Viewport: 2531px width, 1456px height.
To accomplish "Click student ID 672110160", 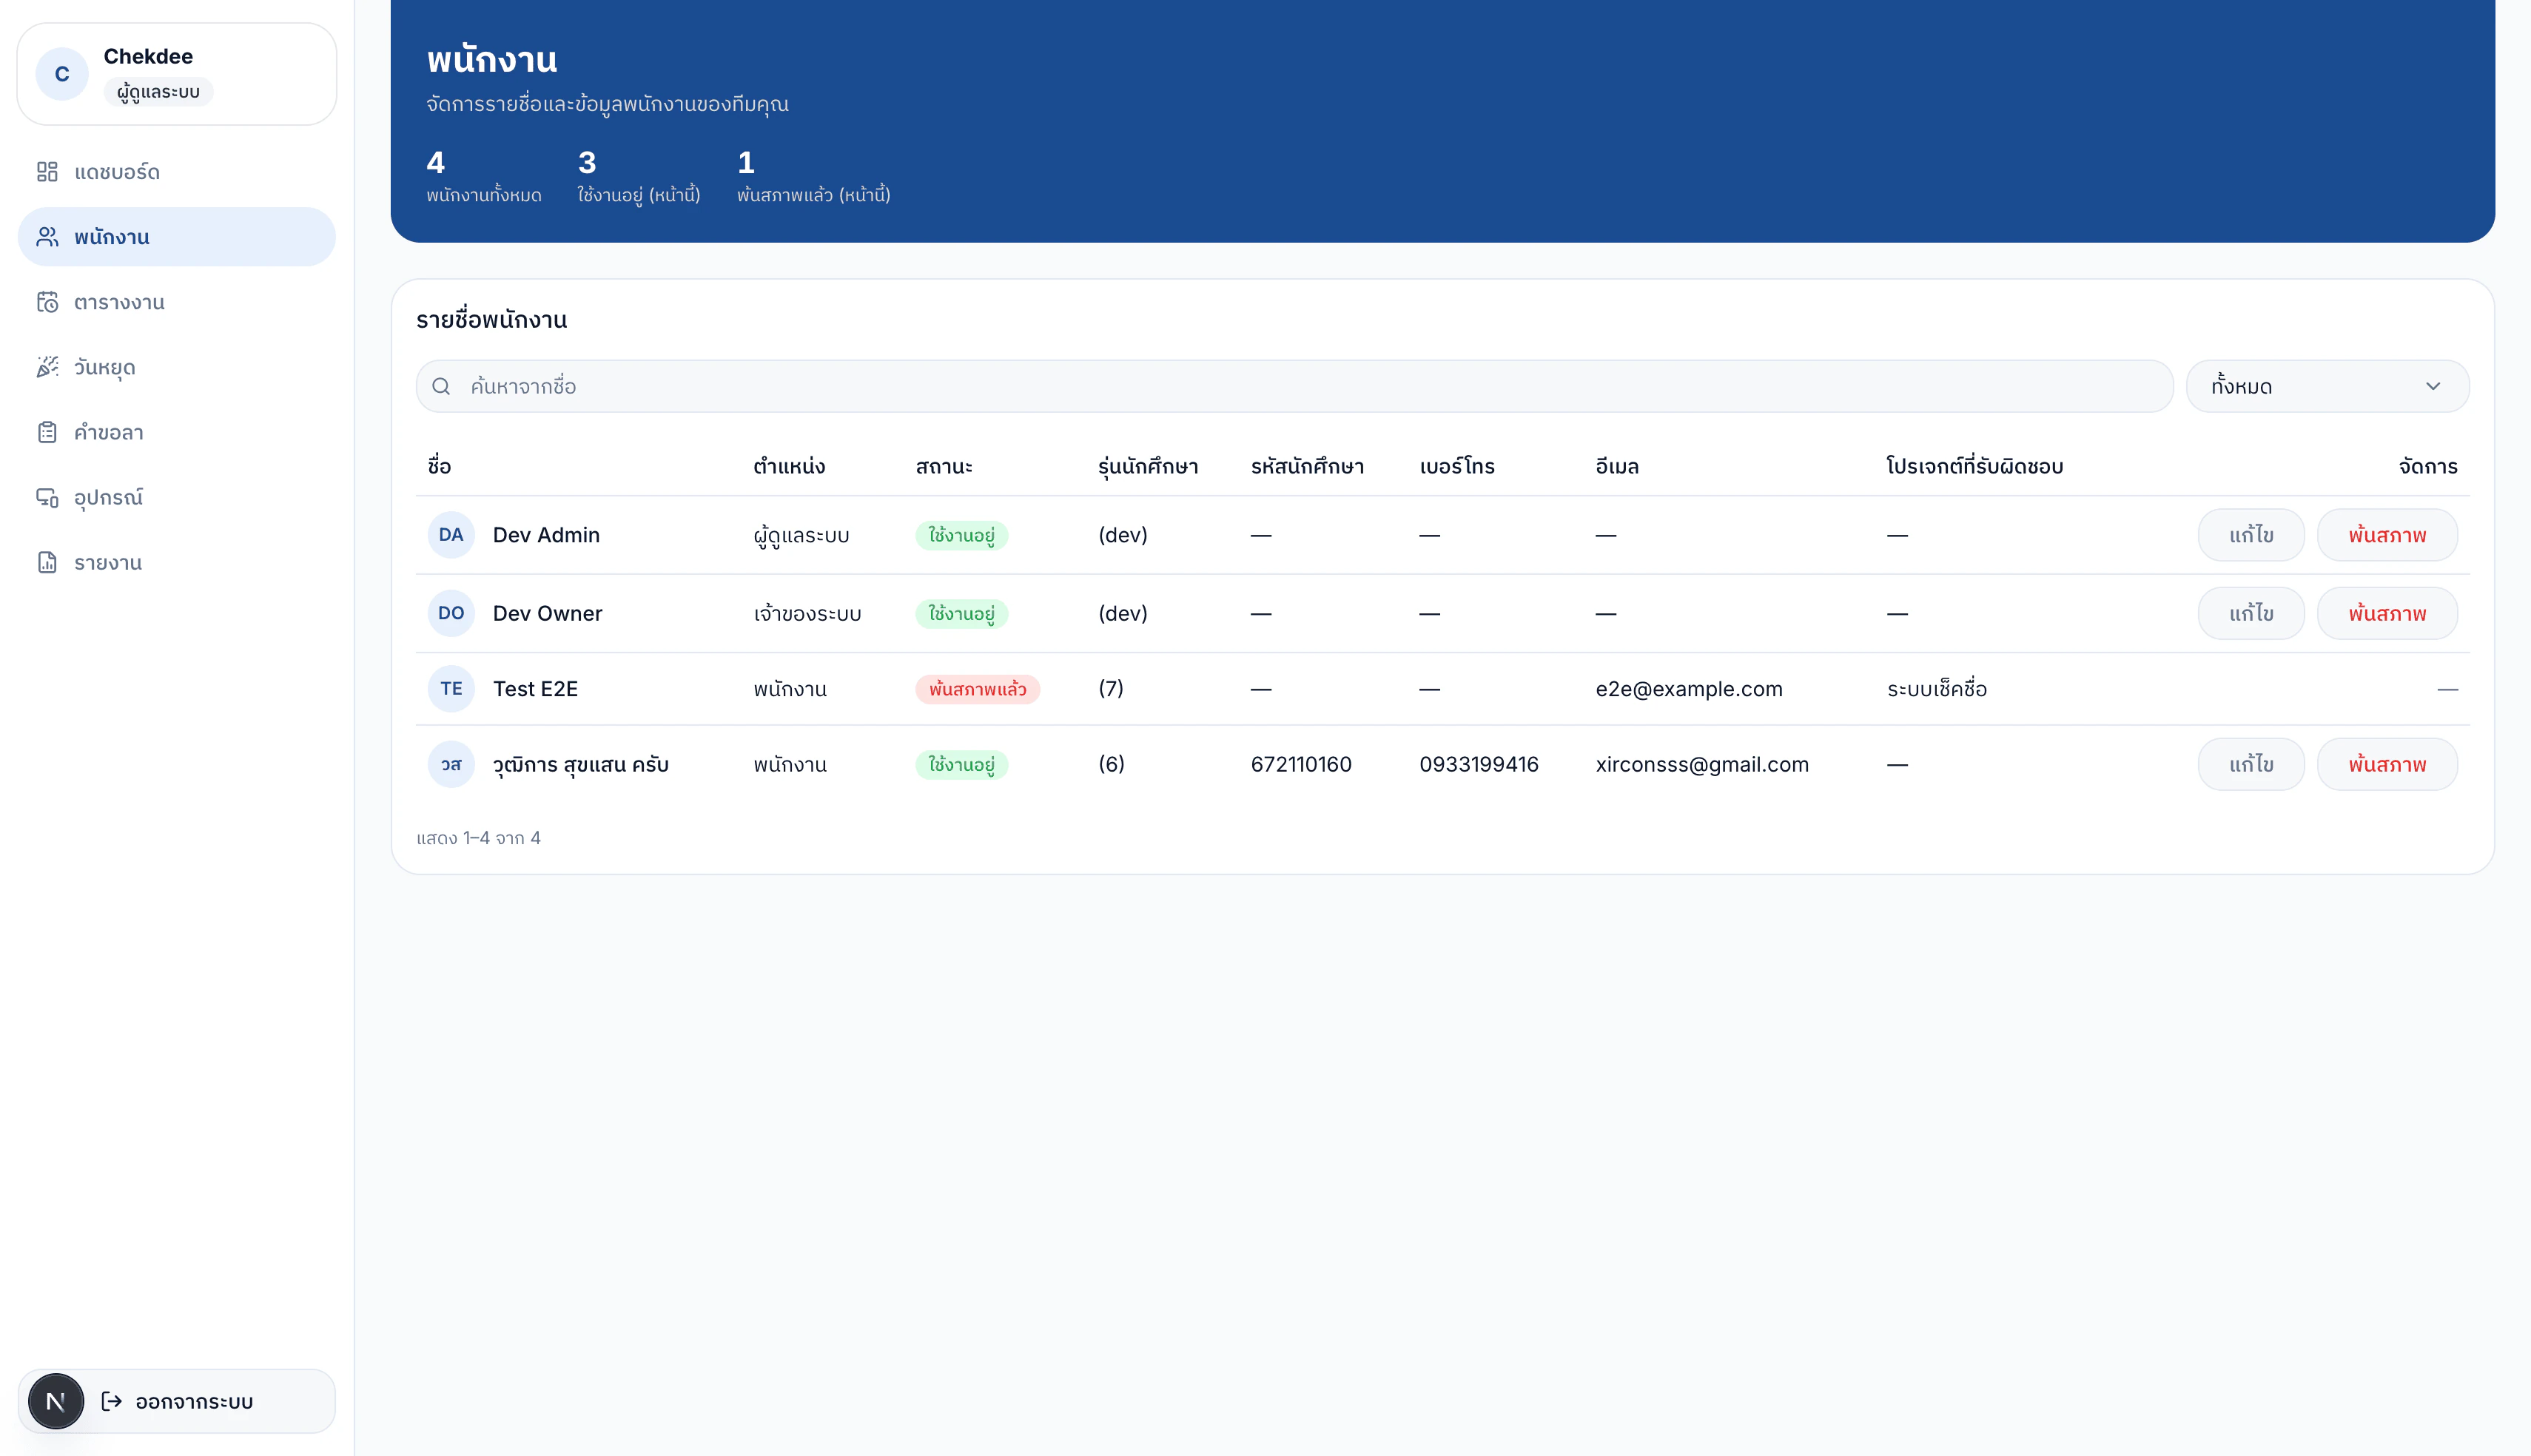I will click(x=1301, y=764).
